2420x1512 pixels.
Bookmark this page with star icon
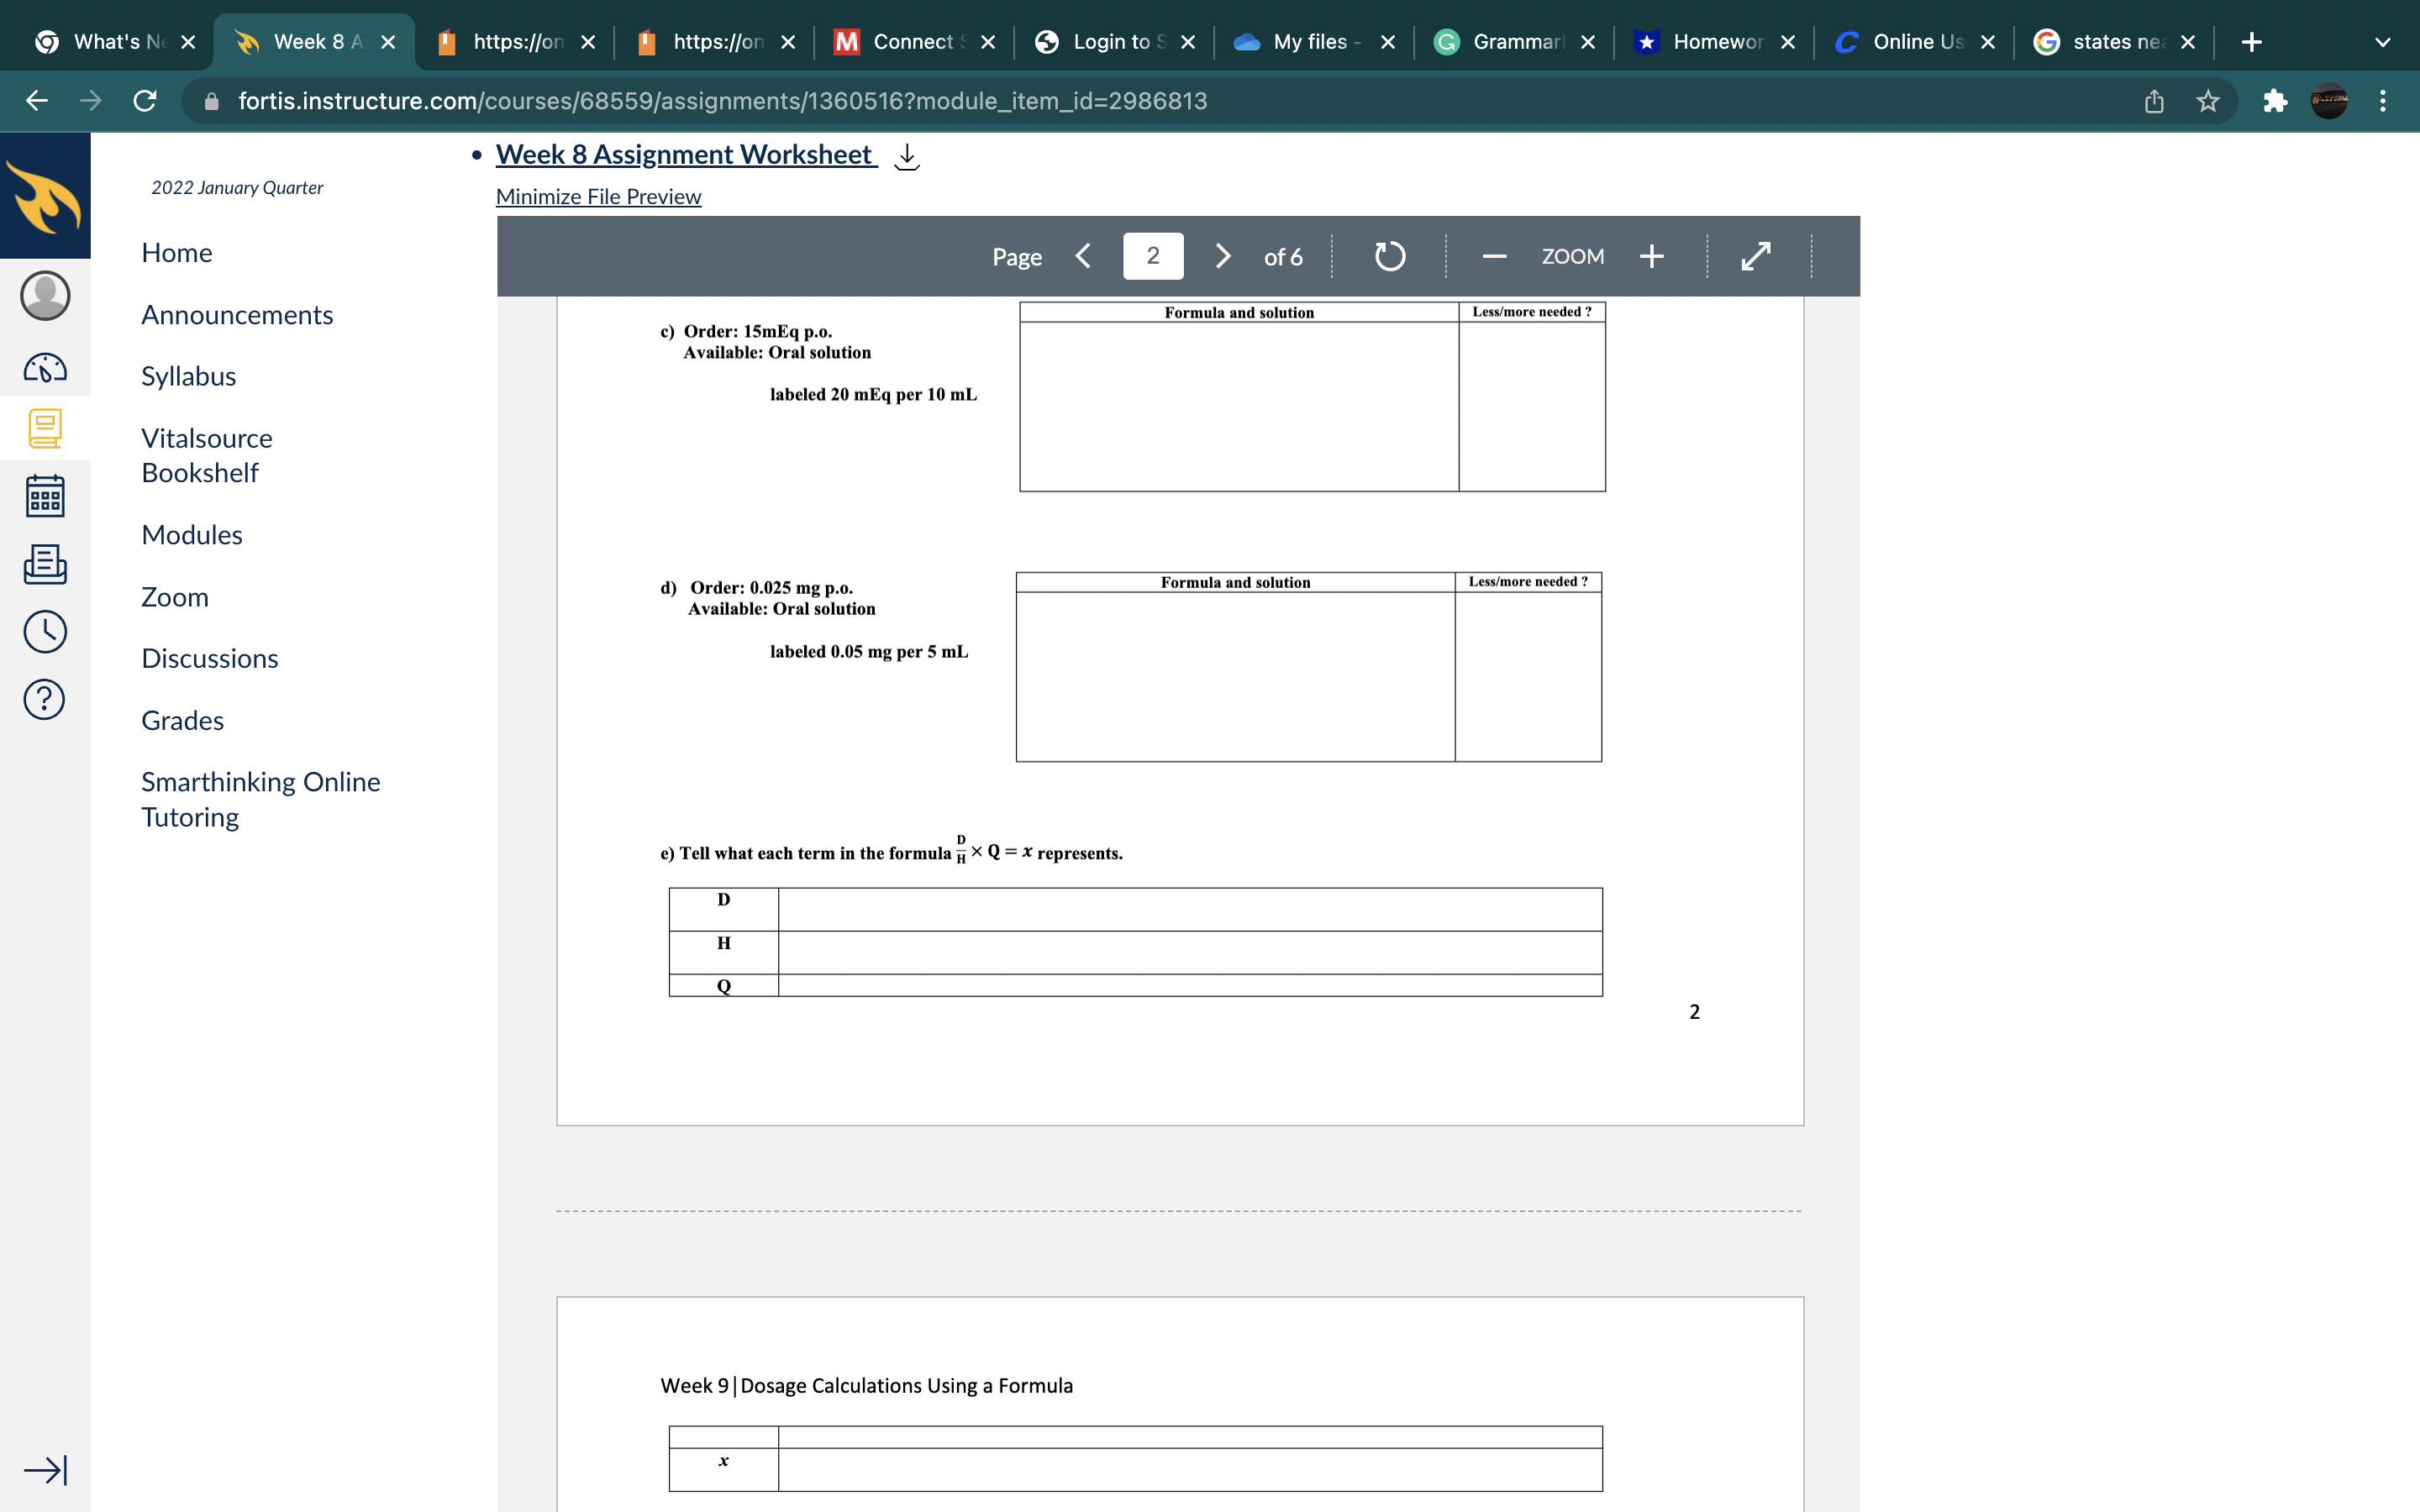[x=2208, y=101]
